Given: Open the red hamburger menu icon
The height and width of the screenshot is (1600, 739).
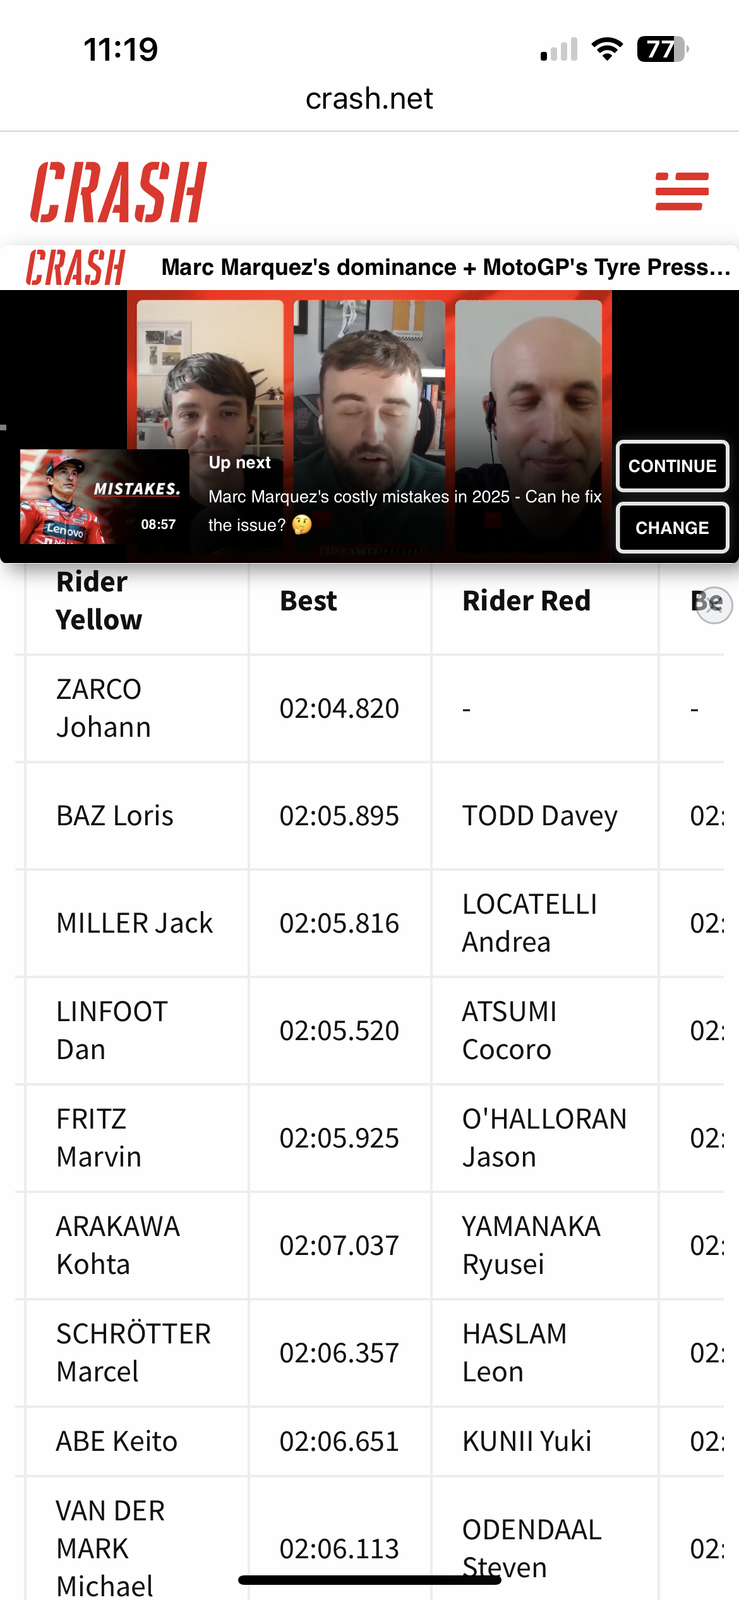Looking at the screenshot, I should 682,191.
